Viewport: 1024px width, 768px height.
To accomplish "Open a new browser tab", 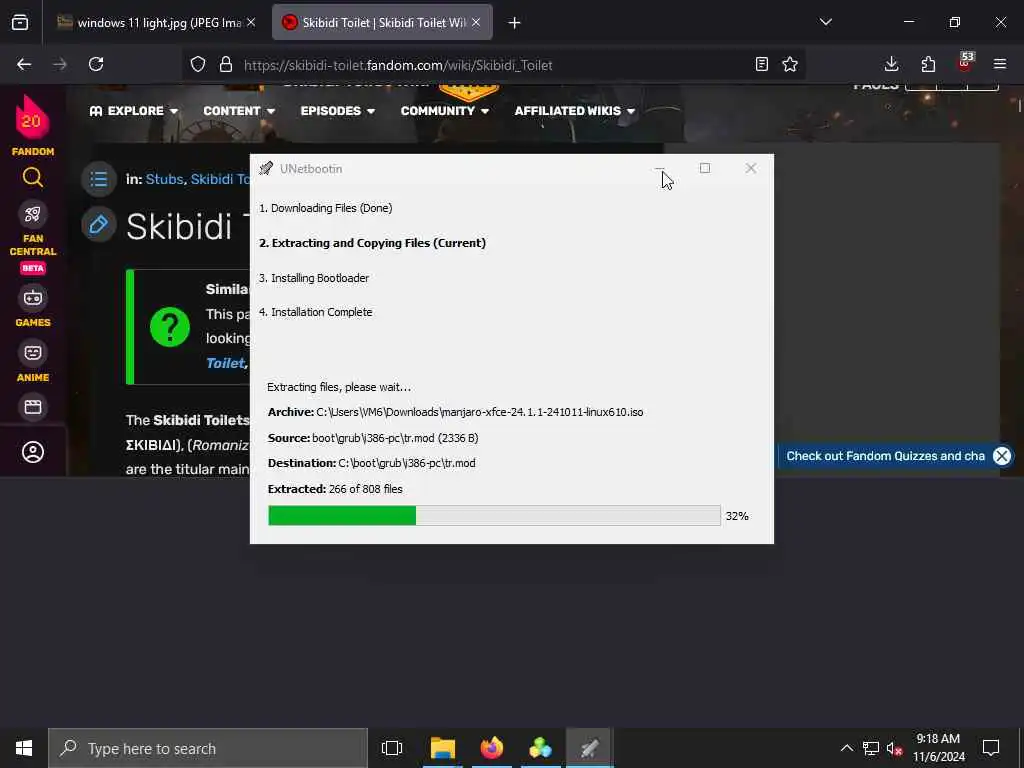I will point(515,23).
